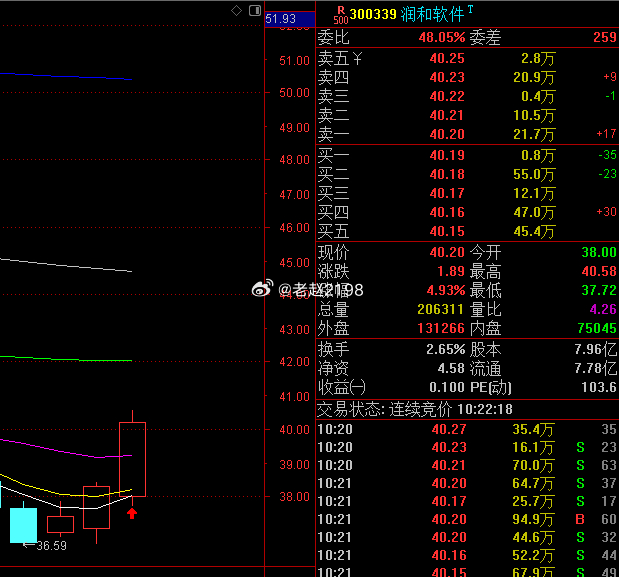Click the blue moving average line
This screenshot has height=577, width=619.
(66, 76)
